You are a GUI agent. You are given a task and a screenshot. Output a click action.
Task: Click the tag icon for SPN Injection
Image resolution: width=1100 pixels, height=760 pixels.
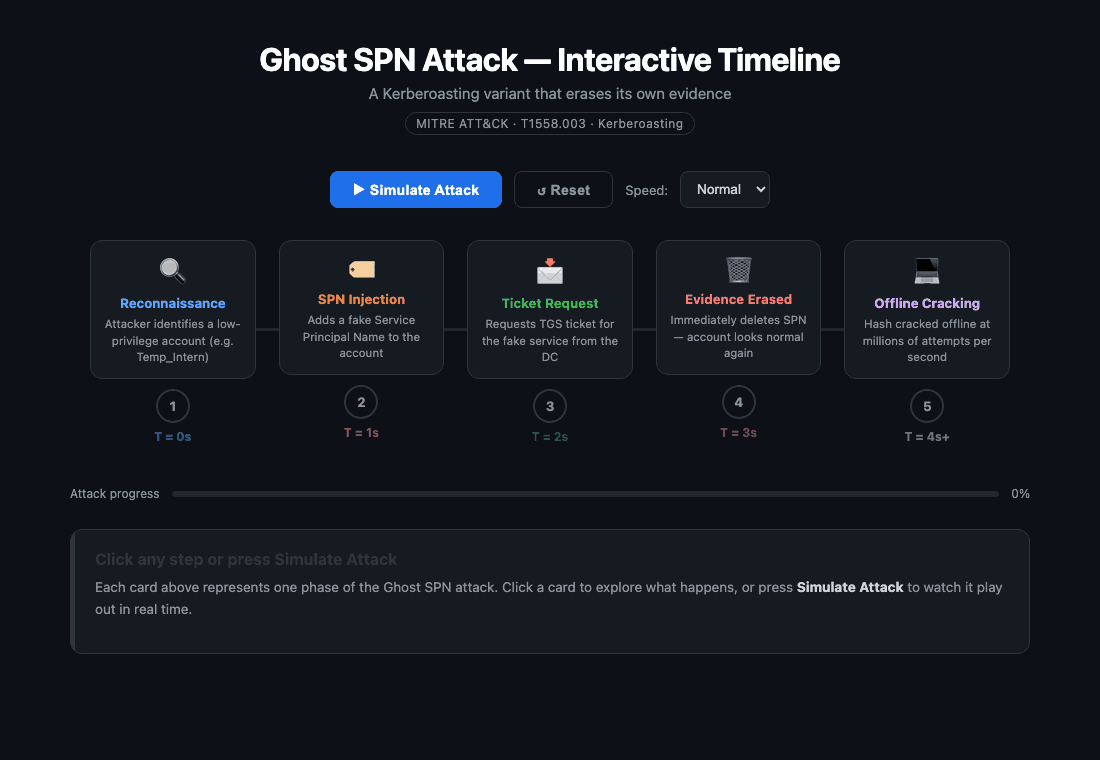[x=361, y=269]
